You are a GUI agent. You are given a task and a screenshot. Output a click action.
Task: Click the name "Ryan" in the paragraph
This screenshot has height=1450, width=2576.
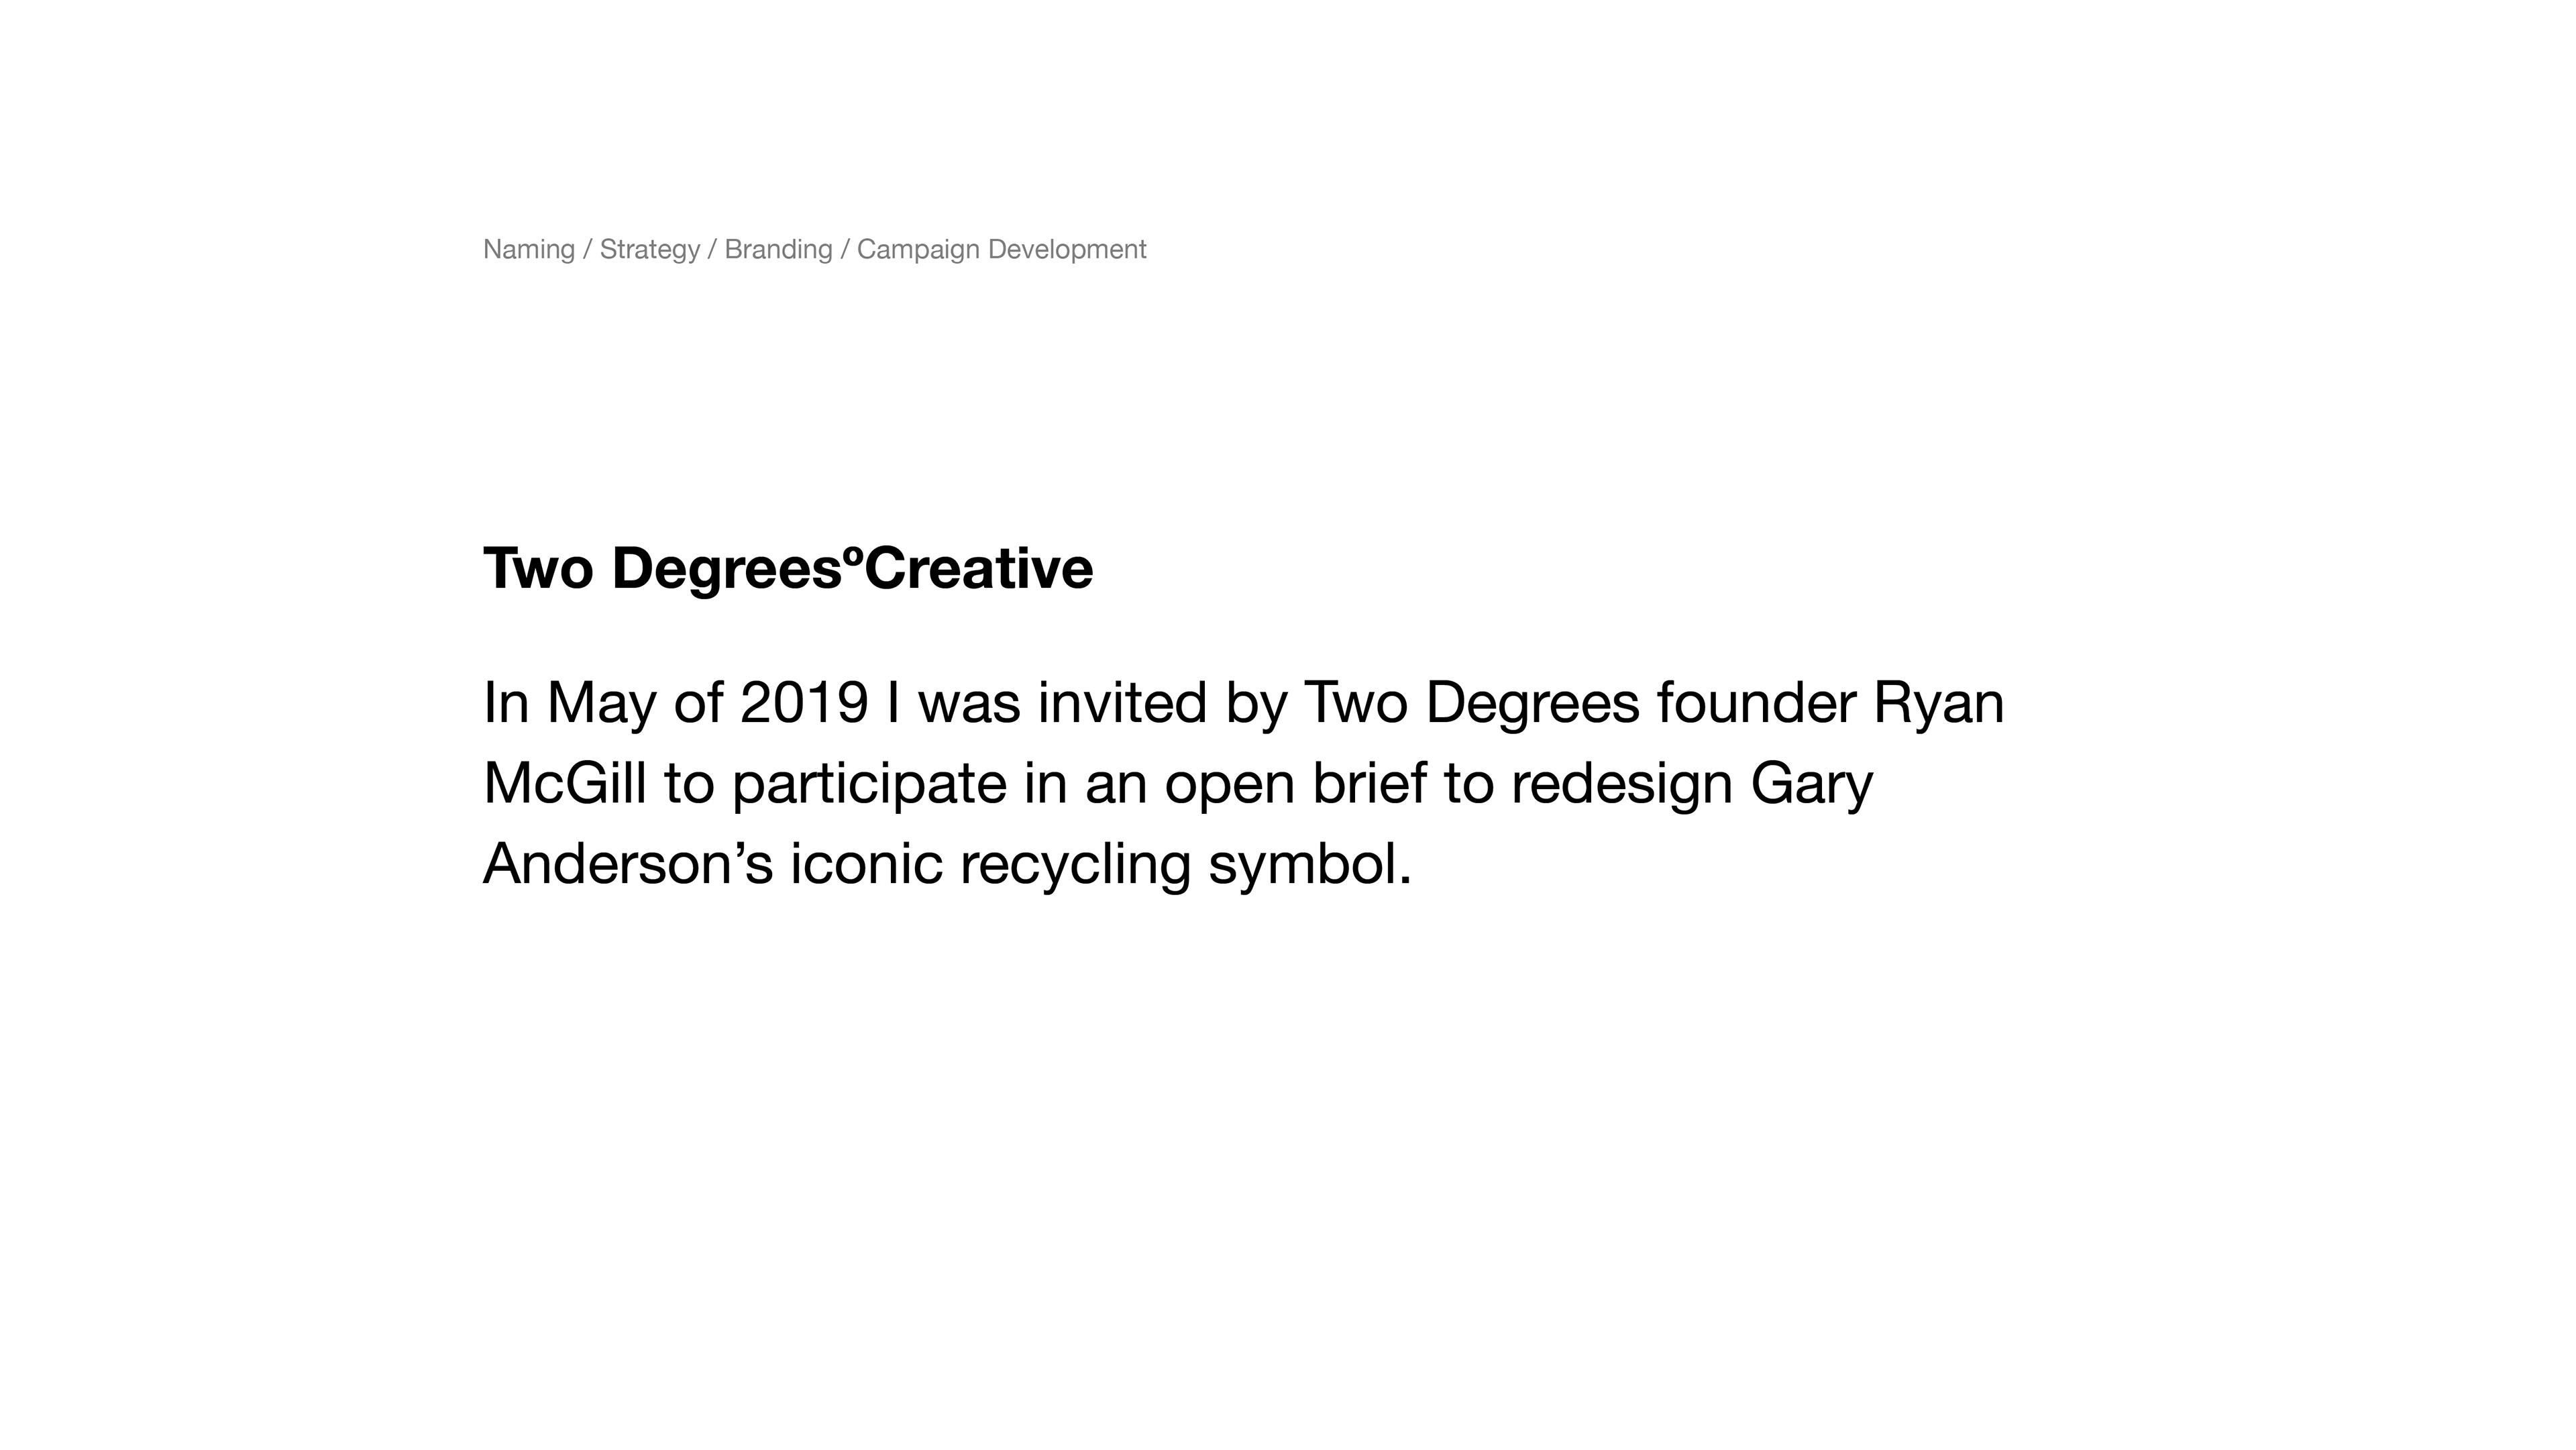pyautogui.click(x=1938, y=703)
